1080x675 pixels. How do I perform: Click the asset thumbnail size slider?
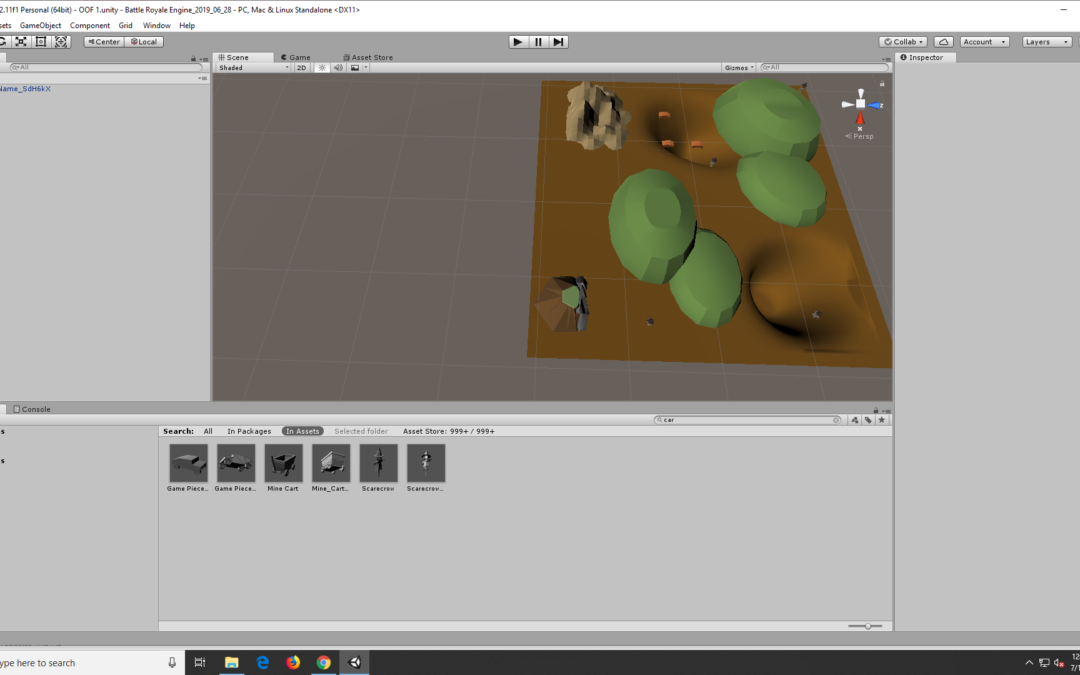pos(866,626)
